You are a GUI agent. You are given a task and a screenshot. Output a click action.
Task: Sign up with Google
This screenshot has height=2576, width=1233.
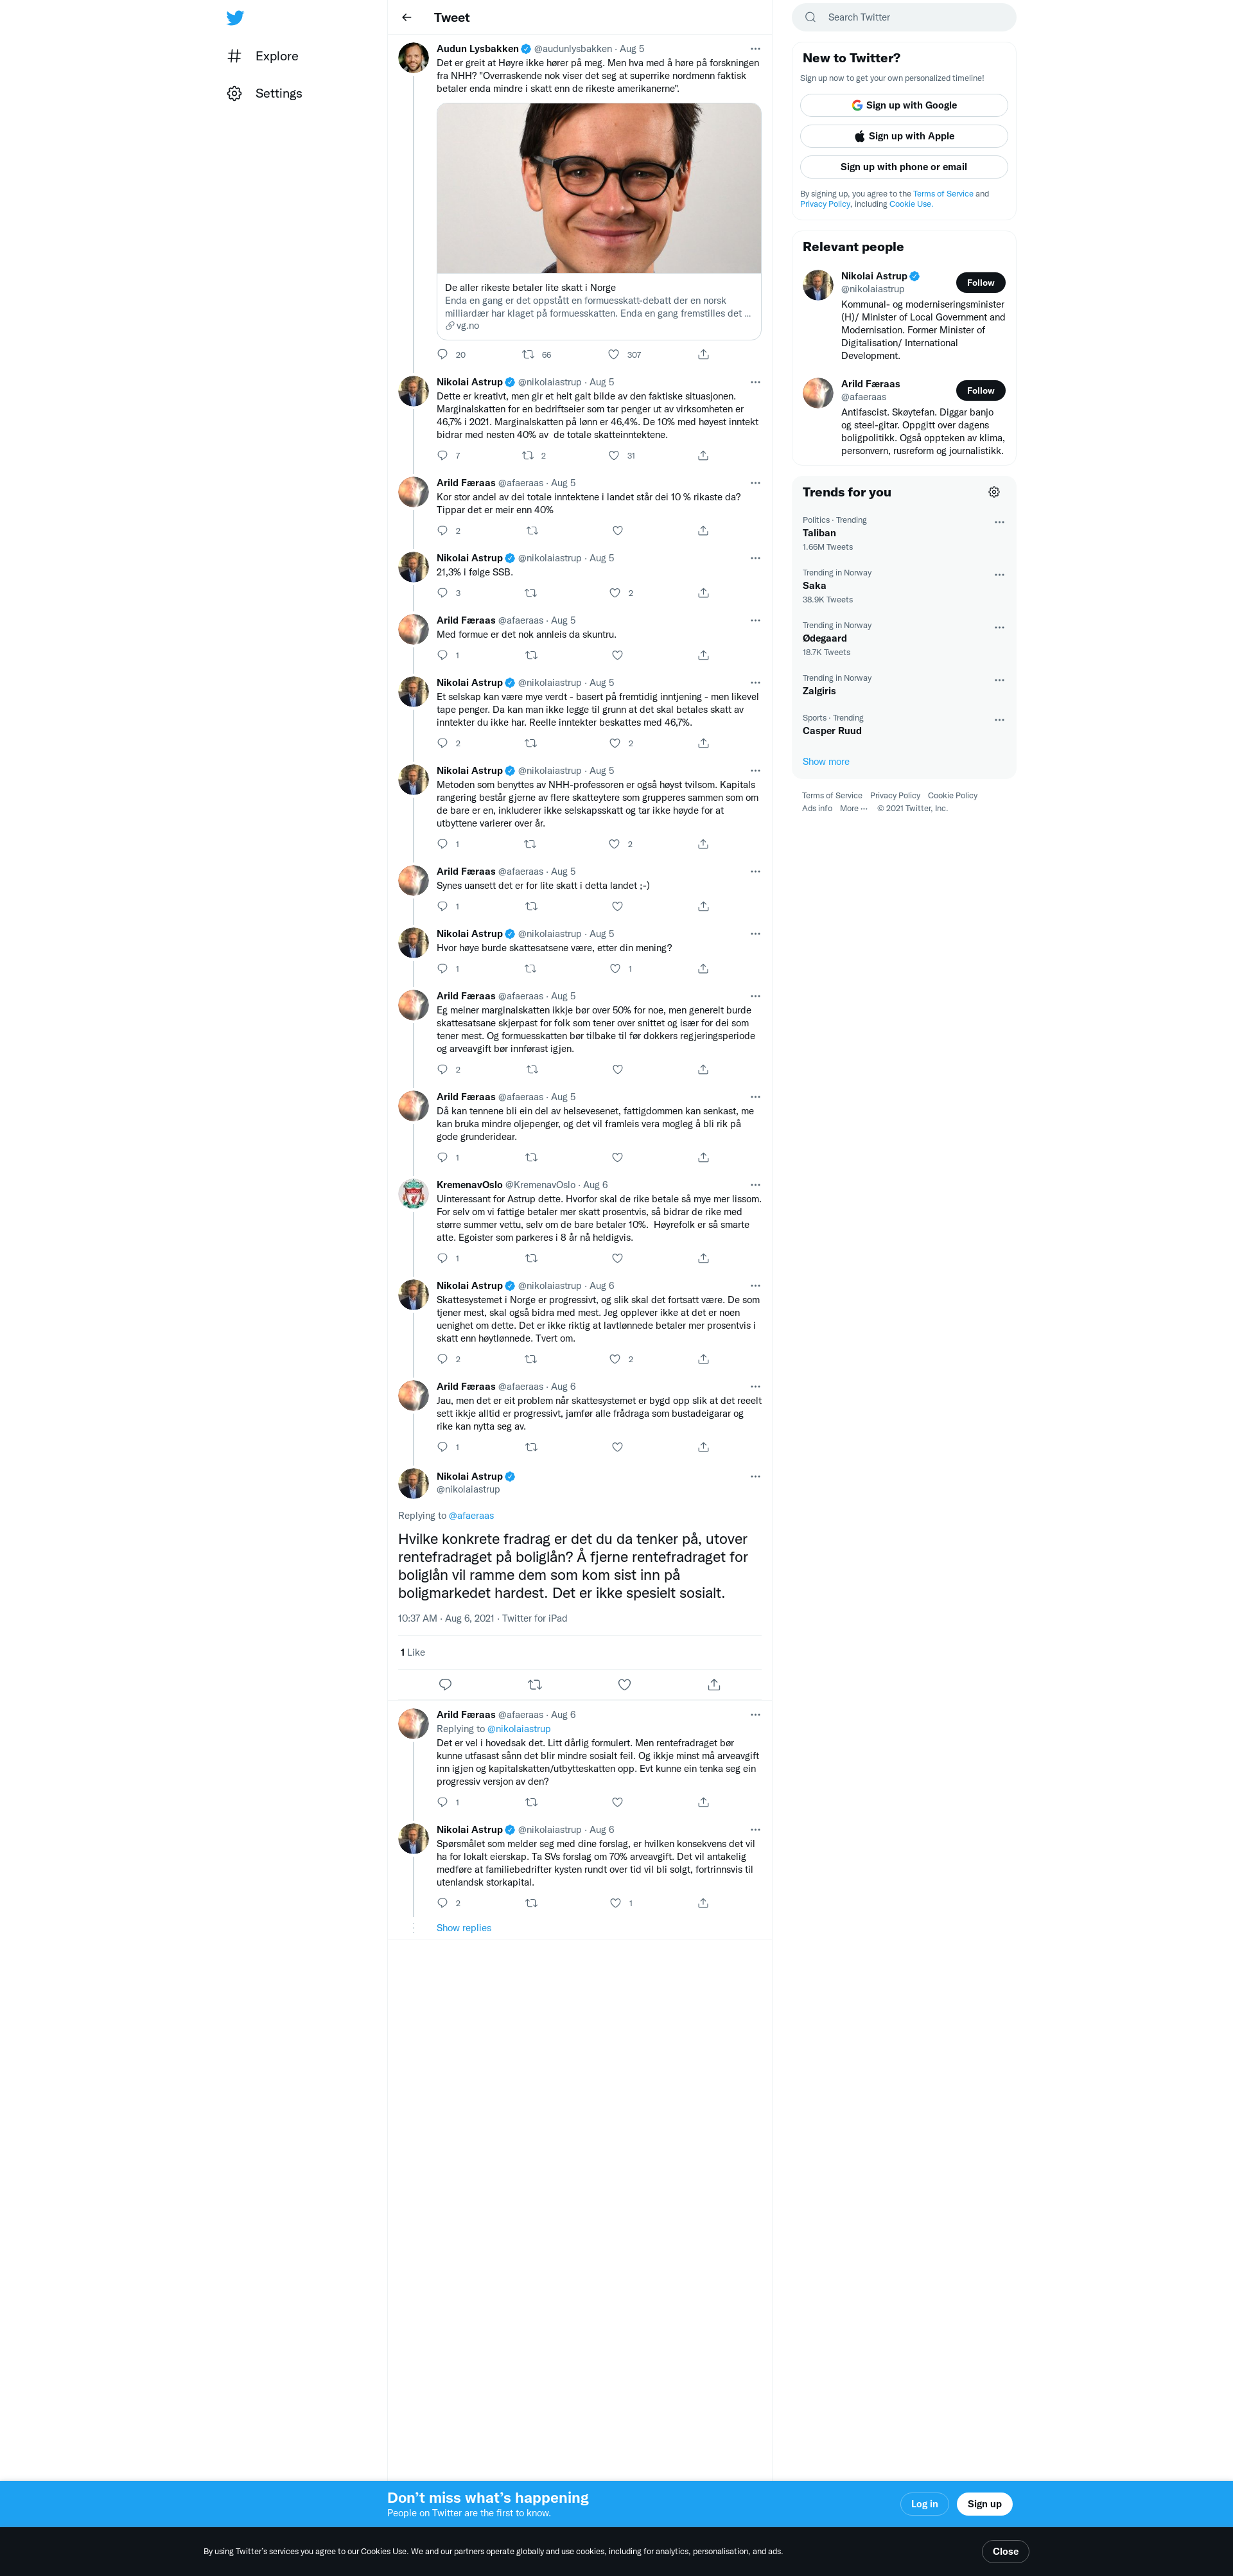904,105
